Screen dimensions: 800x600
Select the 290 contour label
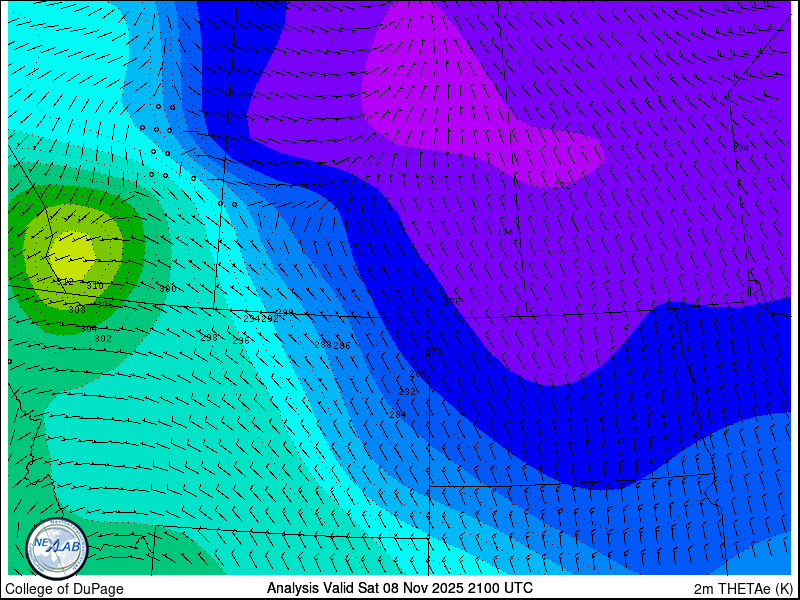(285, 313)
